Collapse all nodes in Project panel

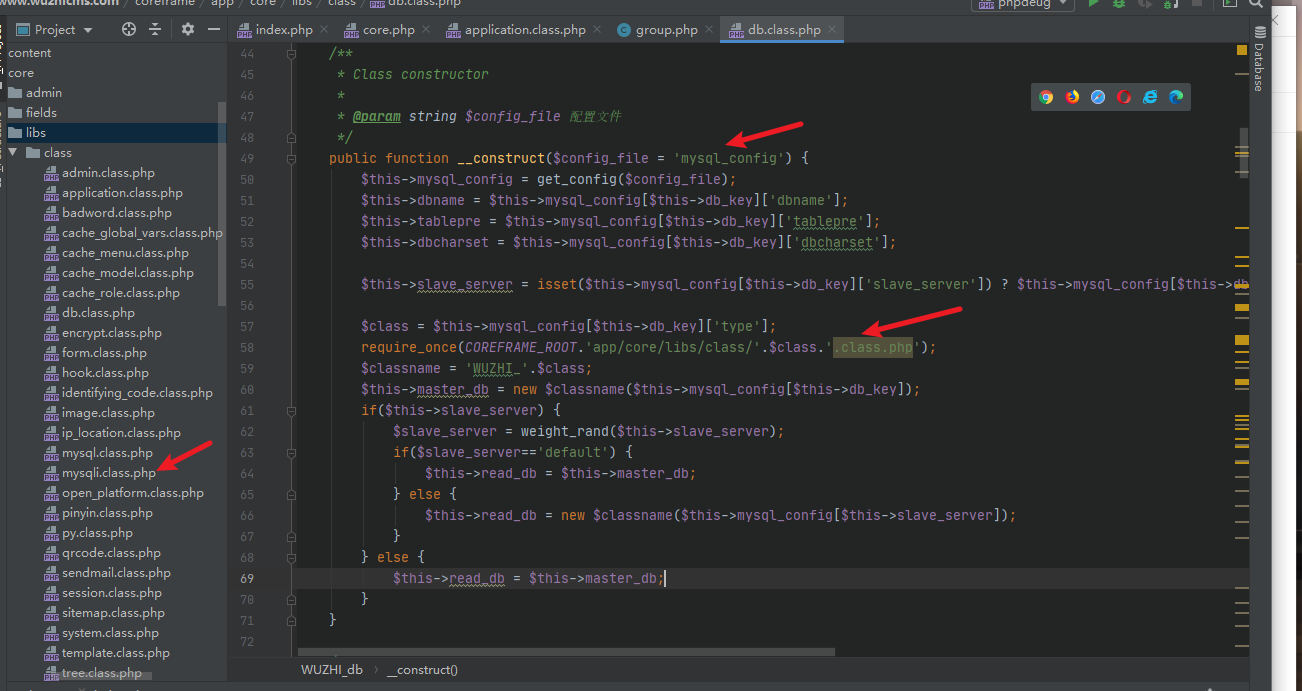(x=155, y=30)
